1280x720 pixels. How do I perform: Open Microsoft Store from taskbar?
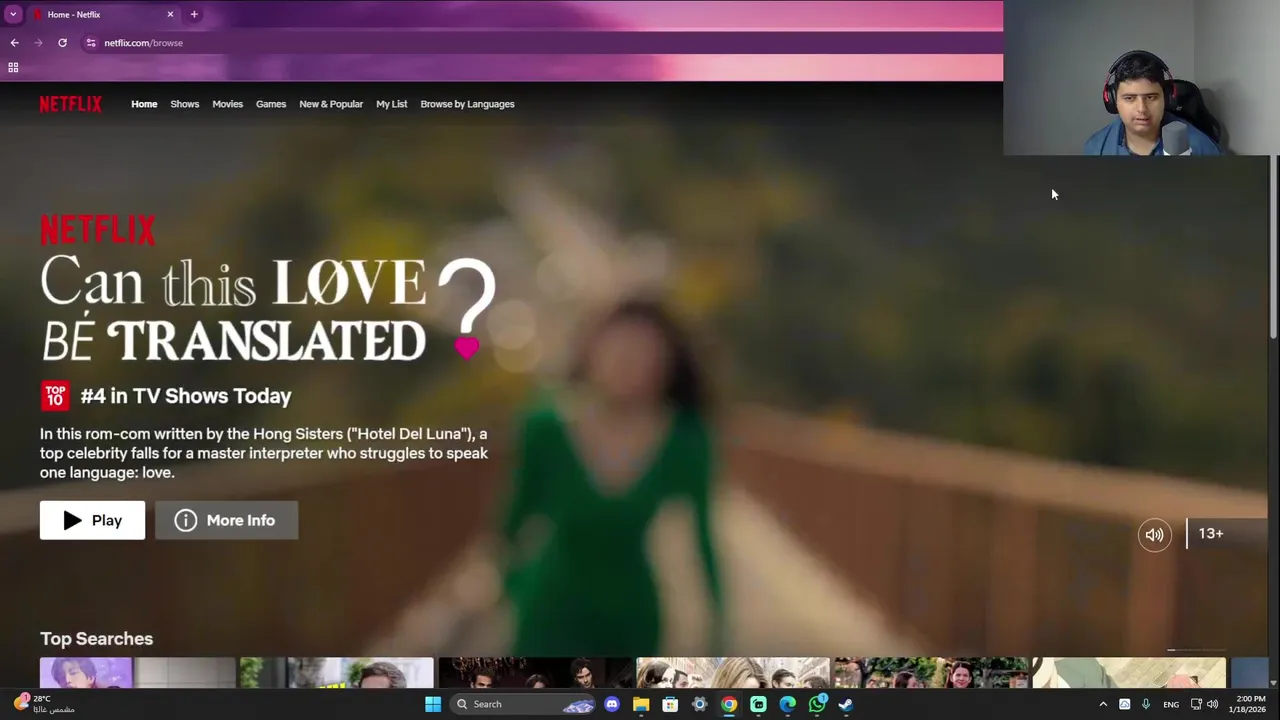[x=670, y=704]
